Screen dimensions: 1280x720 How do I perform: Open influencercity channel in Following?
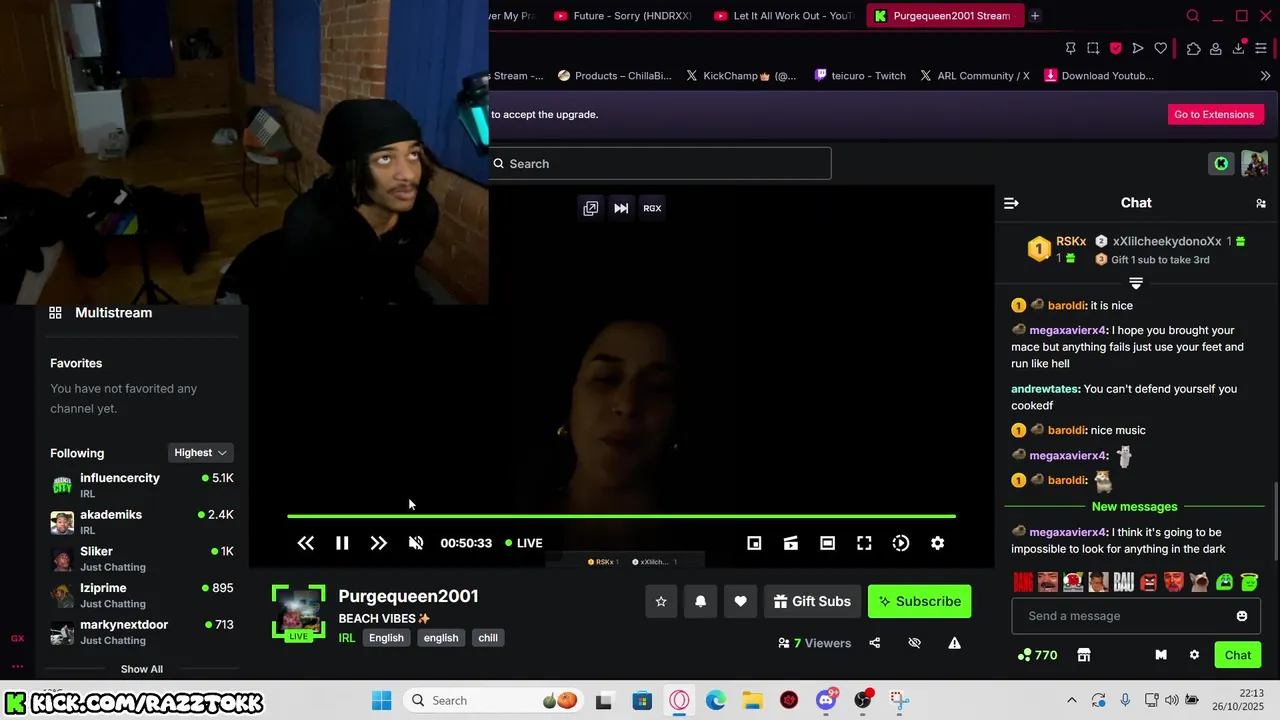coord(142,485)
